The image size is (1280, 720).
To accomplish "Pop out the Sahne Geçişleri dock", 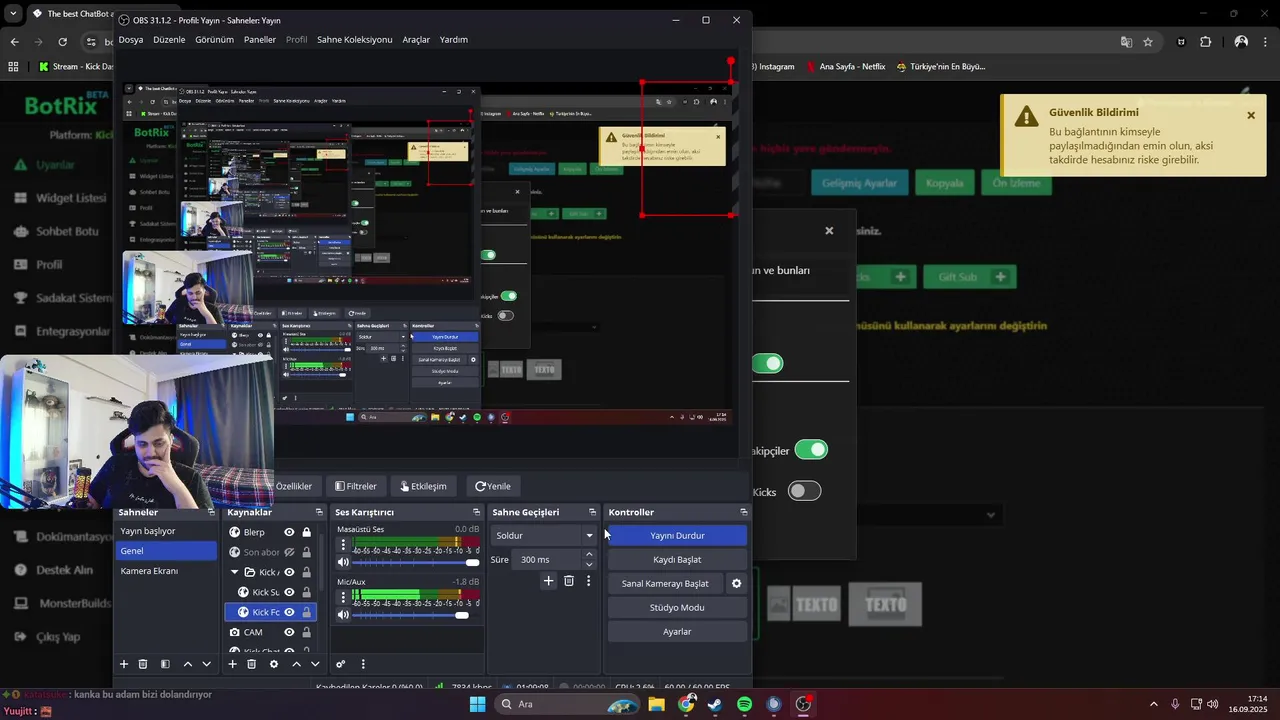I will [592, 512].
